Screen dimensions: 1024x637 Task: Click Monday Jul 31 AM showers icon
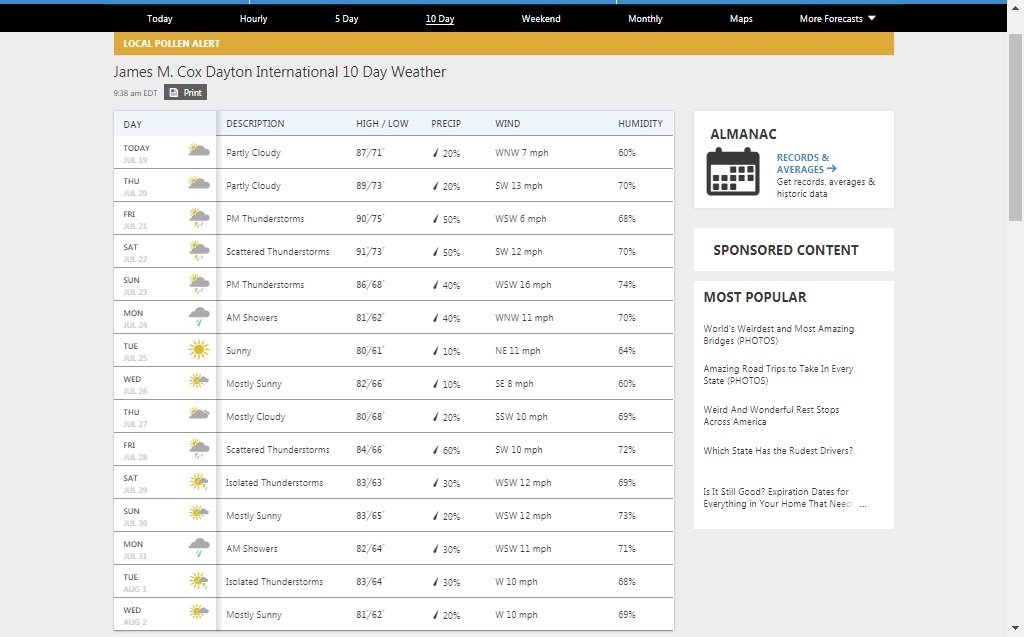click(198, 548)
